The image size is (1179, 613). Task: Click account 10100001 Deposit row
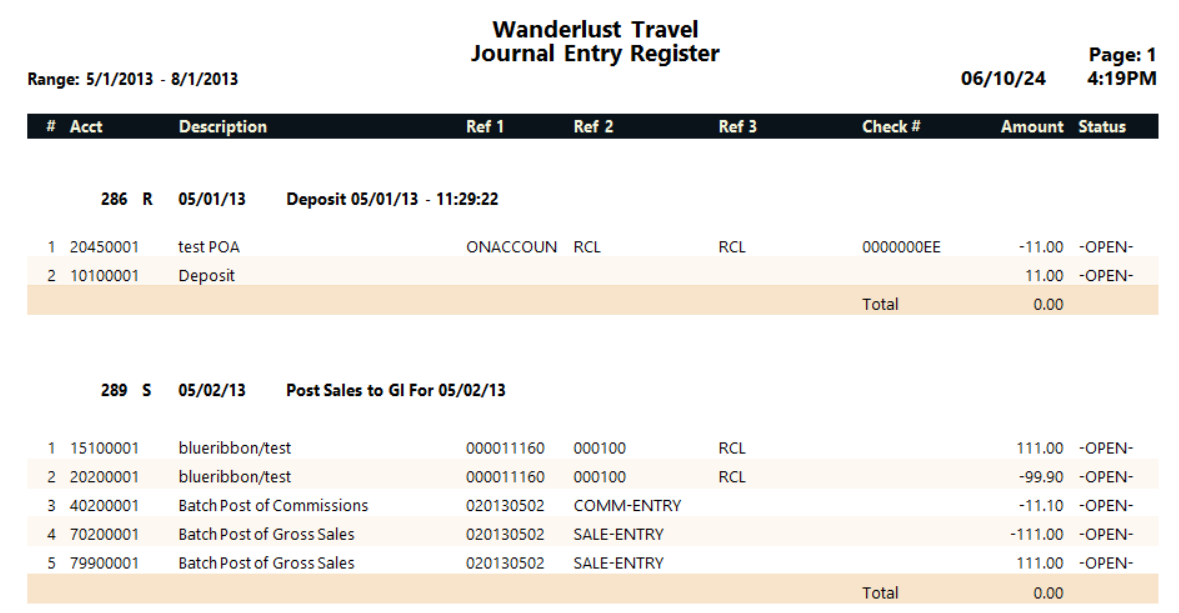(x=593, y=275)
